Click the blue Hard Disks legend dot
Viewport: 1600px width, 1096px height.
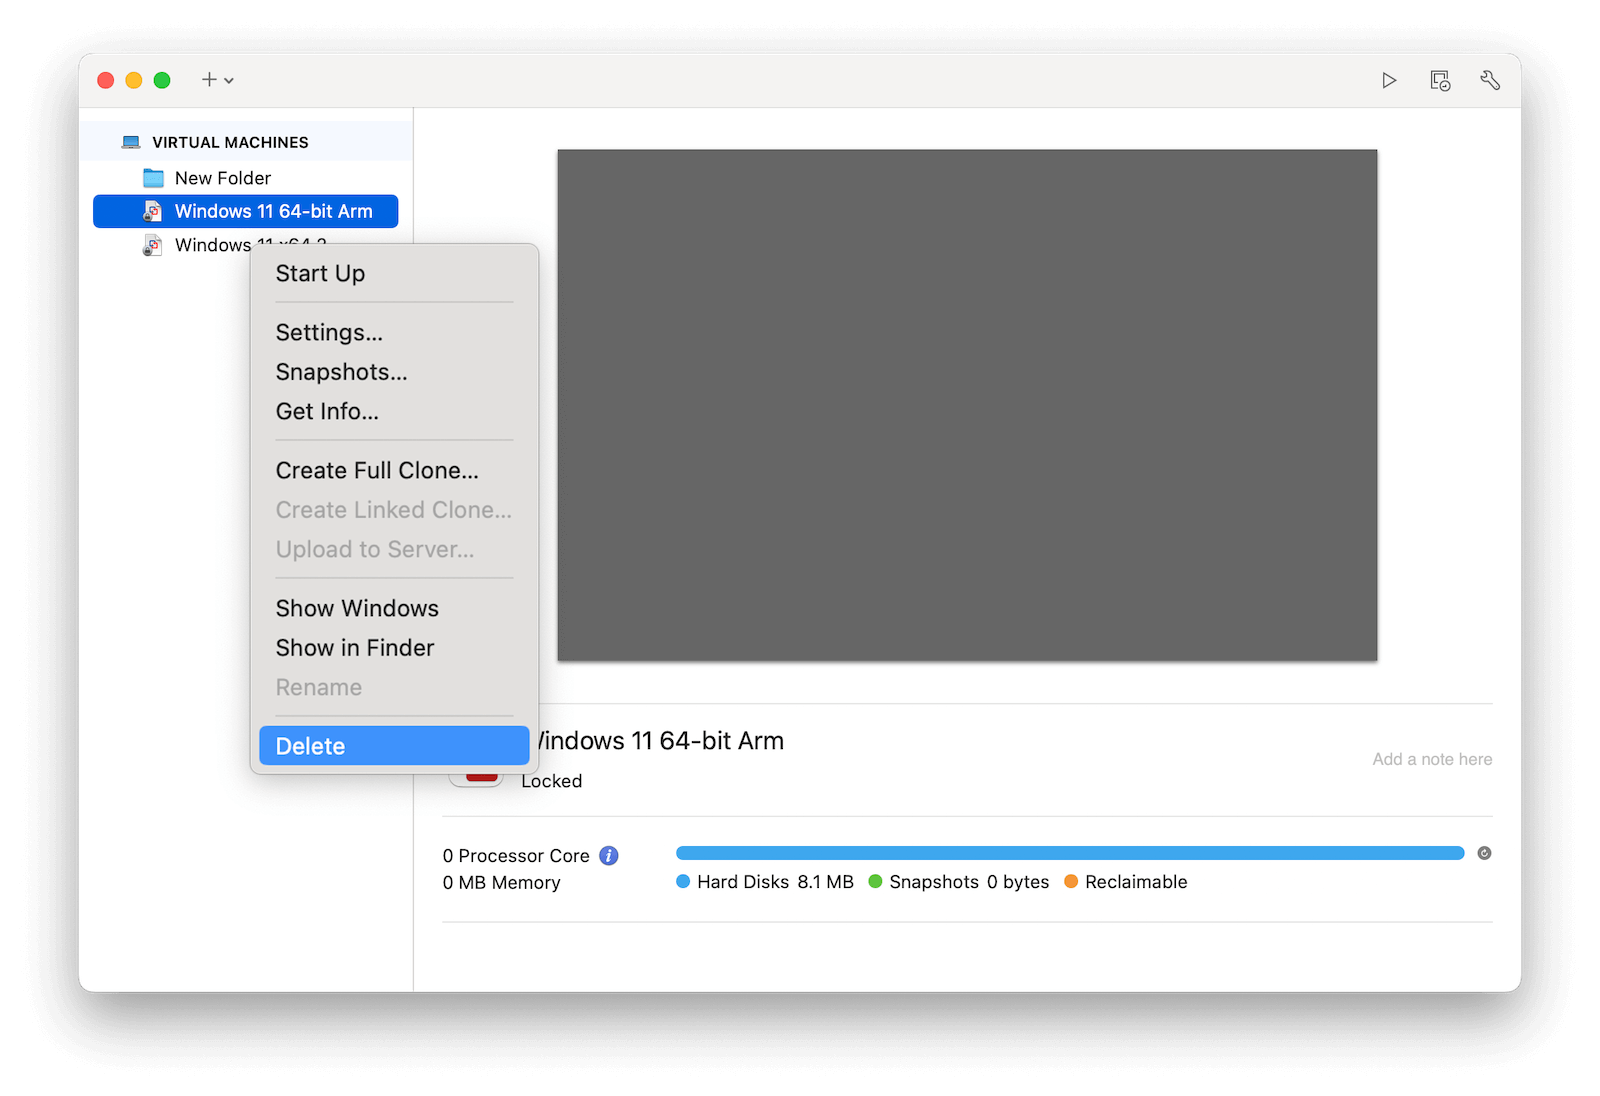pos(683,882)
